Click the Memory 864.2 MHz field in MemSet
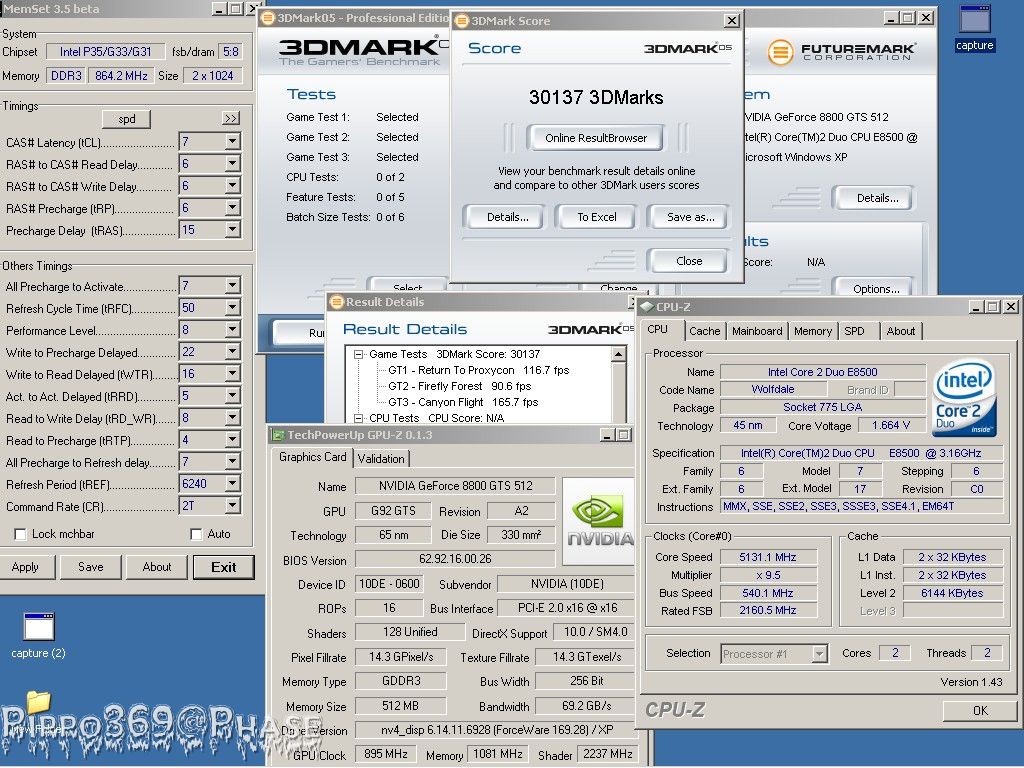1024x768 pixels. (121, 76)
